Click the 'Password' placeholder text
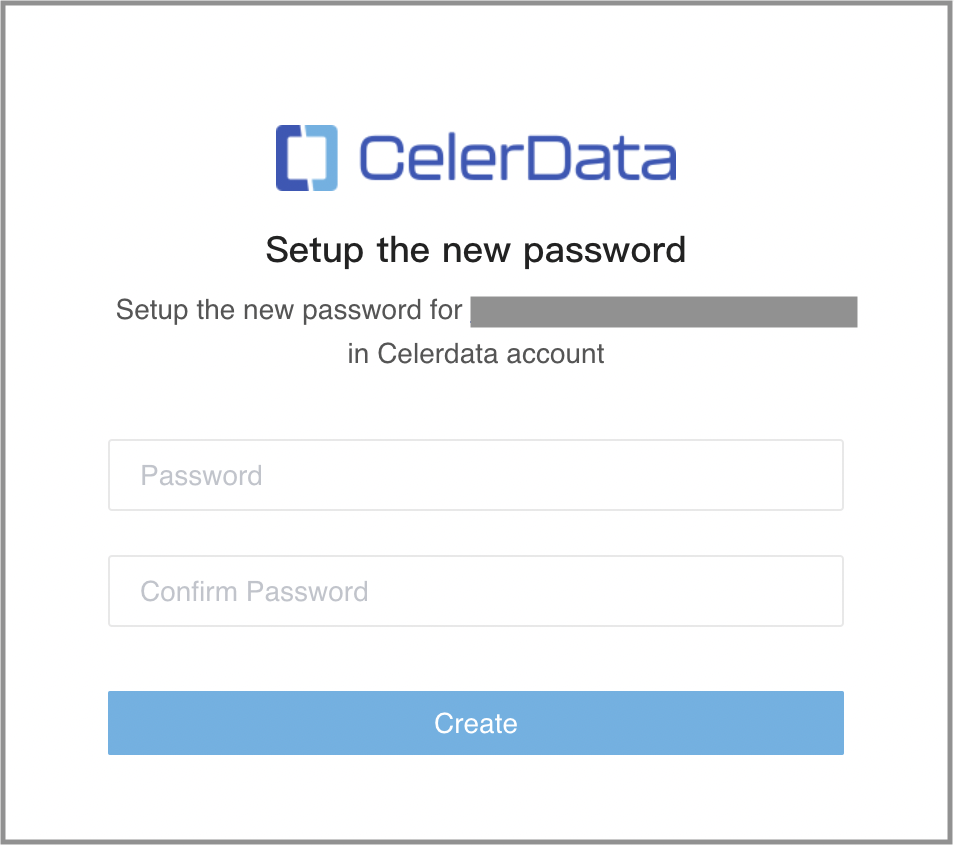Screen dimensions: 954x846 point(201,475)
